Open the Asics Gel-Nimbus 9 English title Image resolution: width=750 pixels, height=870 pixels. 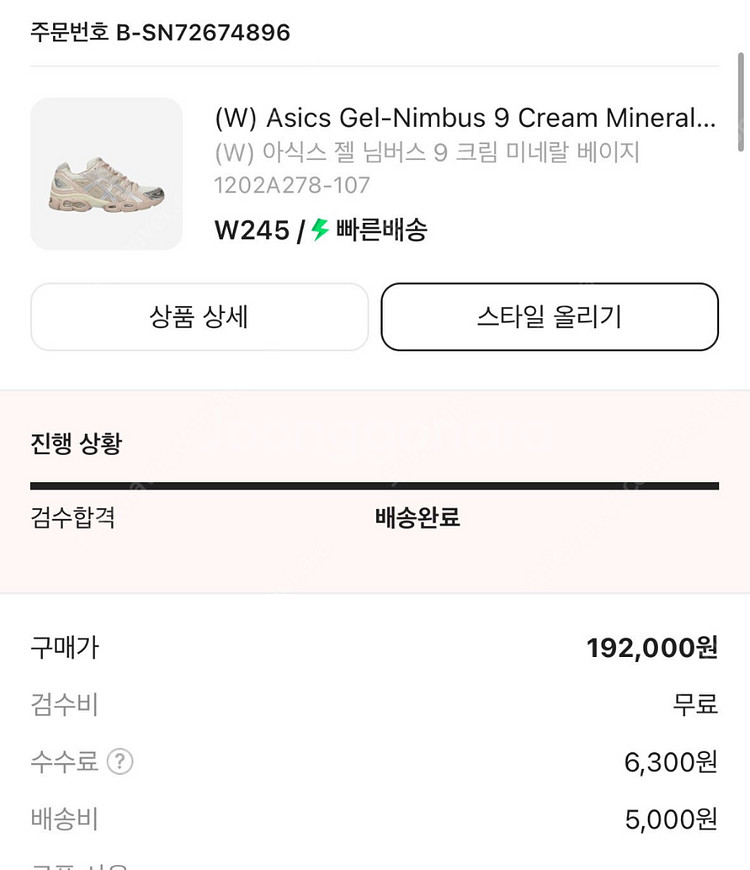[x=465, y=118]
